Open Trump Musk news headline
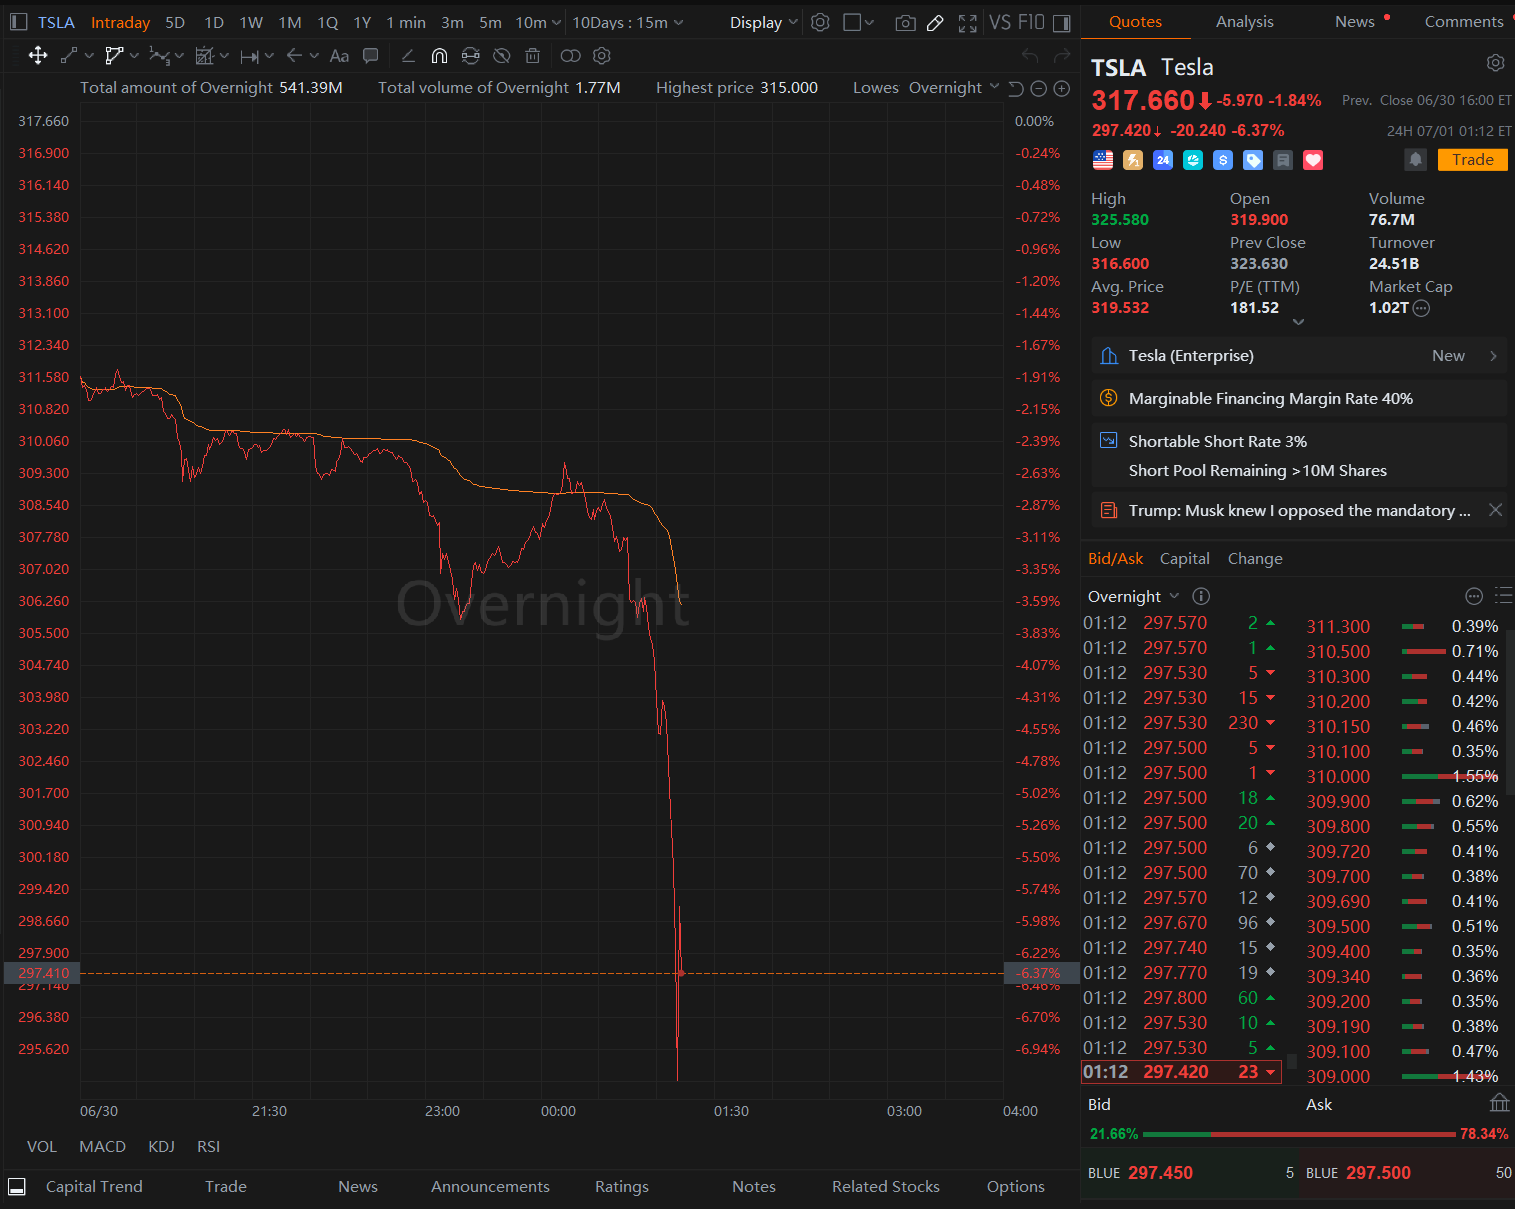Screen dimensions: 1515x1209 pyautogui.click(x=1299, y=510)
